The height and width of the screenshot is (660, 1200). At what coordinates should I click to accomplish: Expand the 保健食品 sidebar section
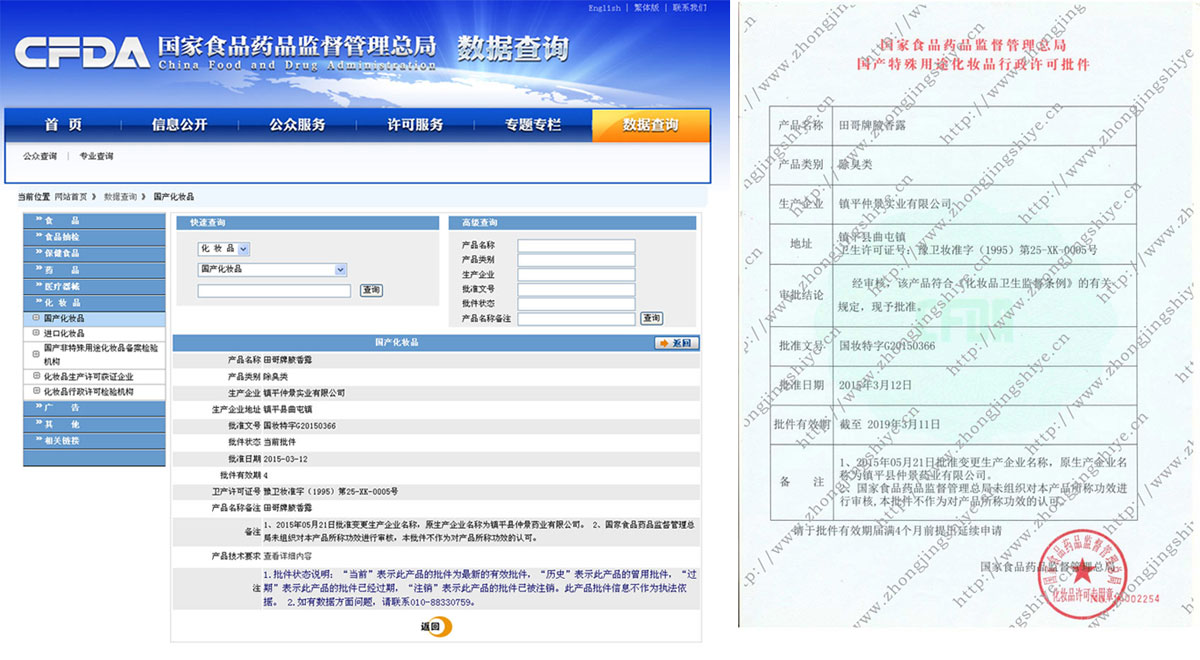coord(94,253)
